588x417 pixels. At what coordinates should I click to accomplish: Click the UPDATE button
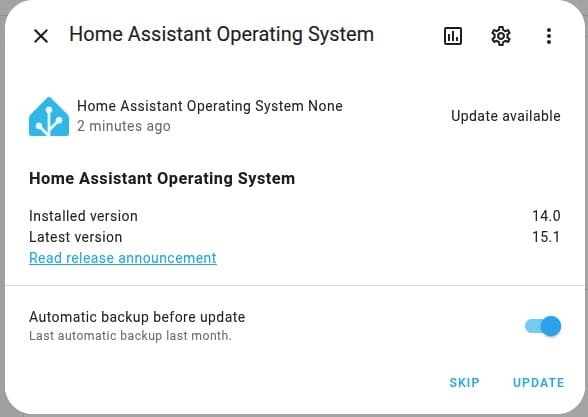[538, 382]
